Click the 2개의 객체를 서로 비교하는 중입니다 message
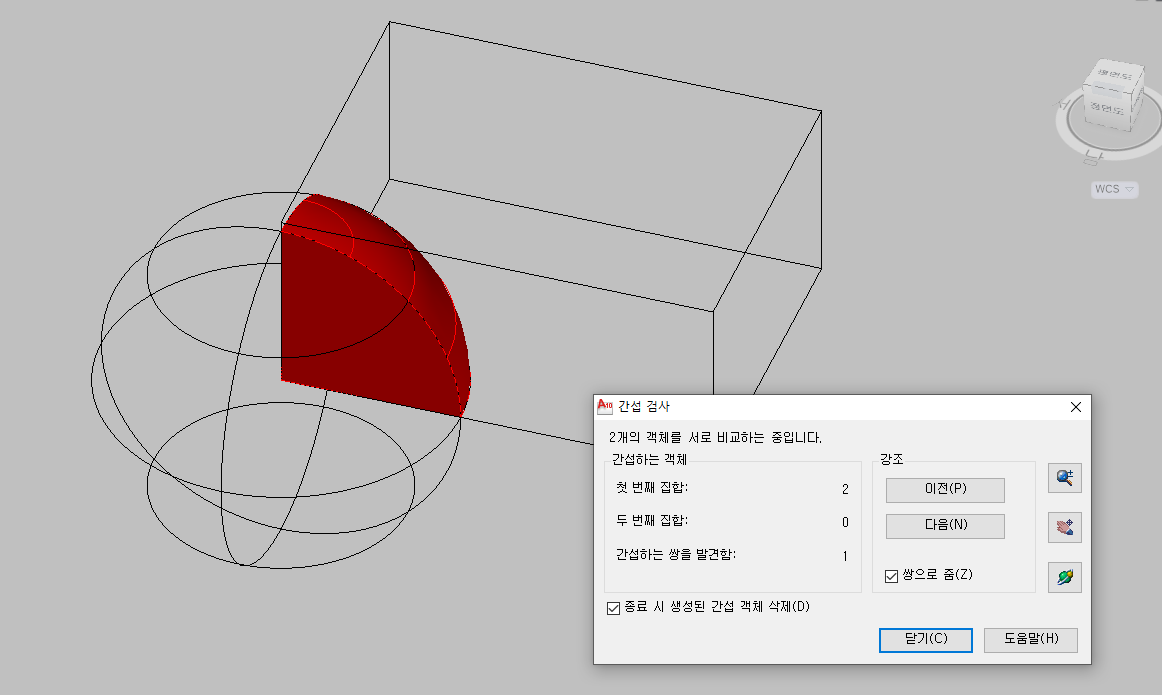1162x695 pixels. pyautogui.click(x=715, y=437)
